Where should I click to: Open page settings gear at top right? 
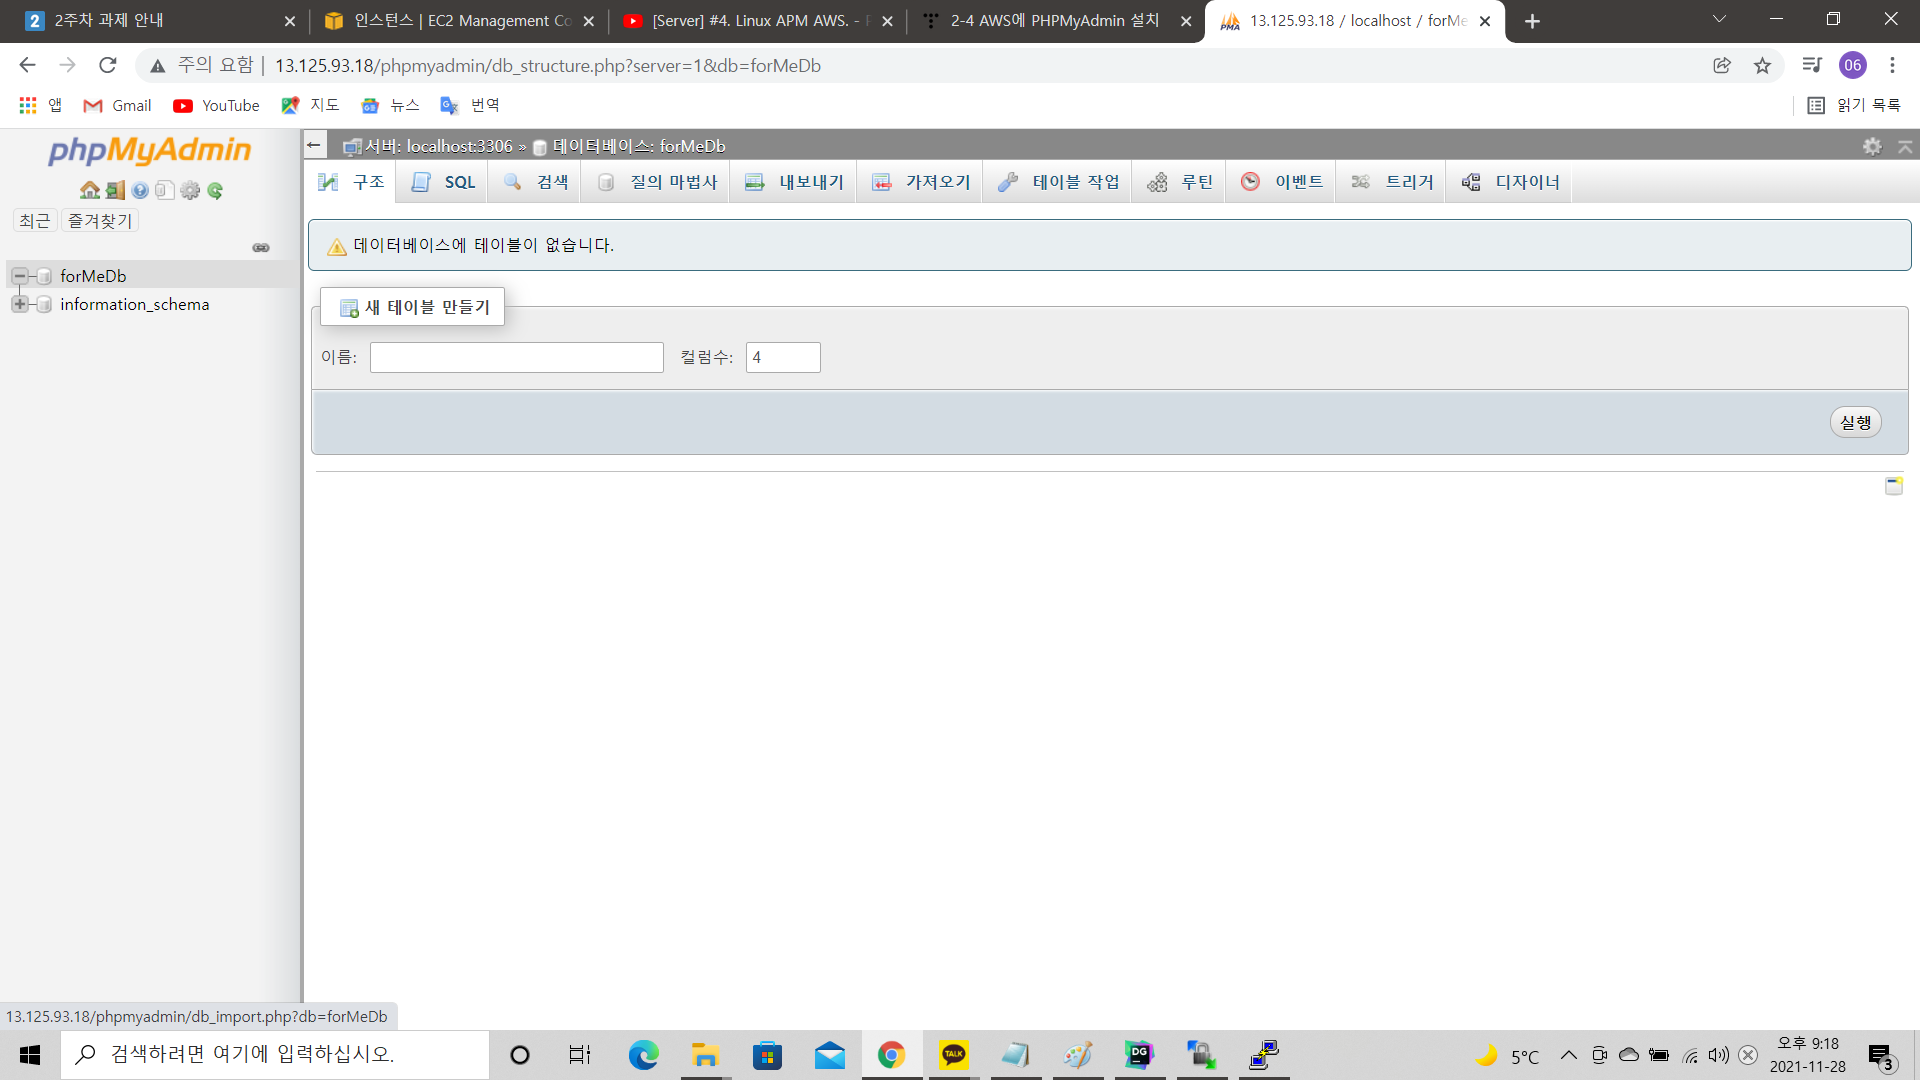click(1872, 146)
